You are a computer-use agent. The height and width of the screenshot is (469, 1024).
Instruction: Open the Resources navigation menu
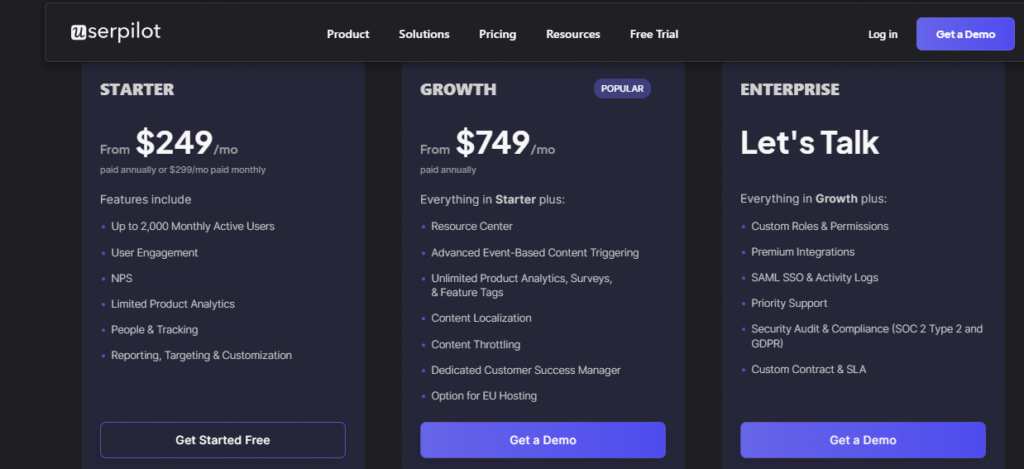tap(573, 34)
